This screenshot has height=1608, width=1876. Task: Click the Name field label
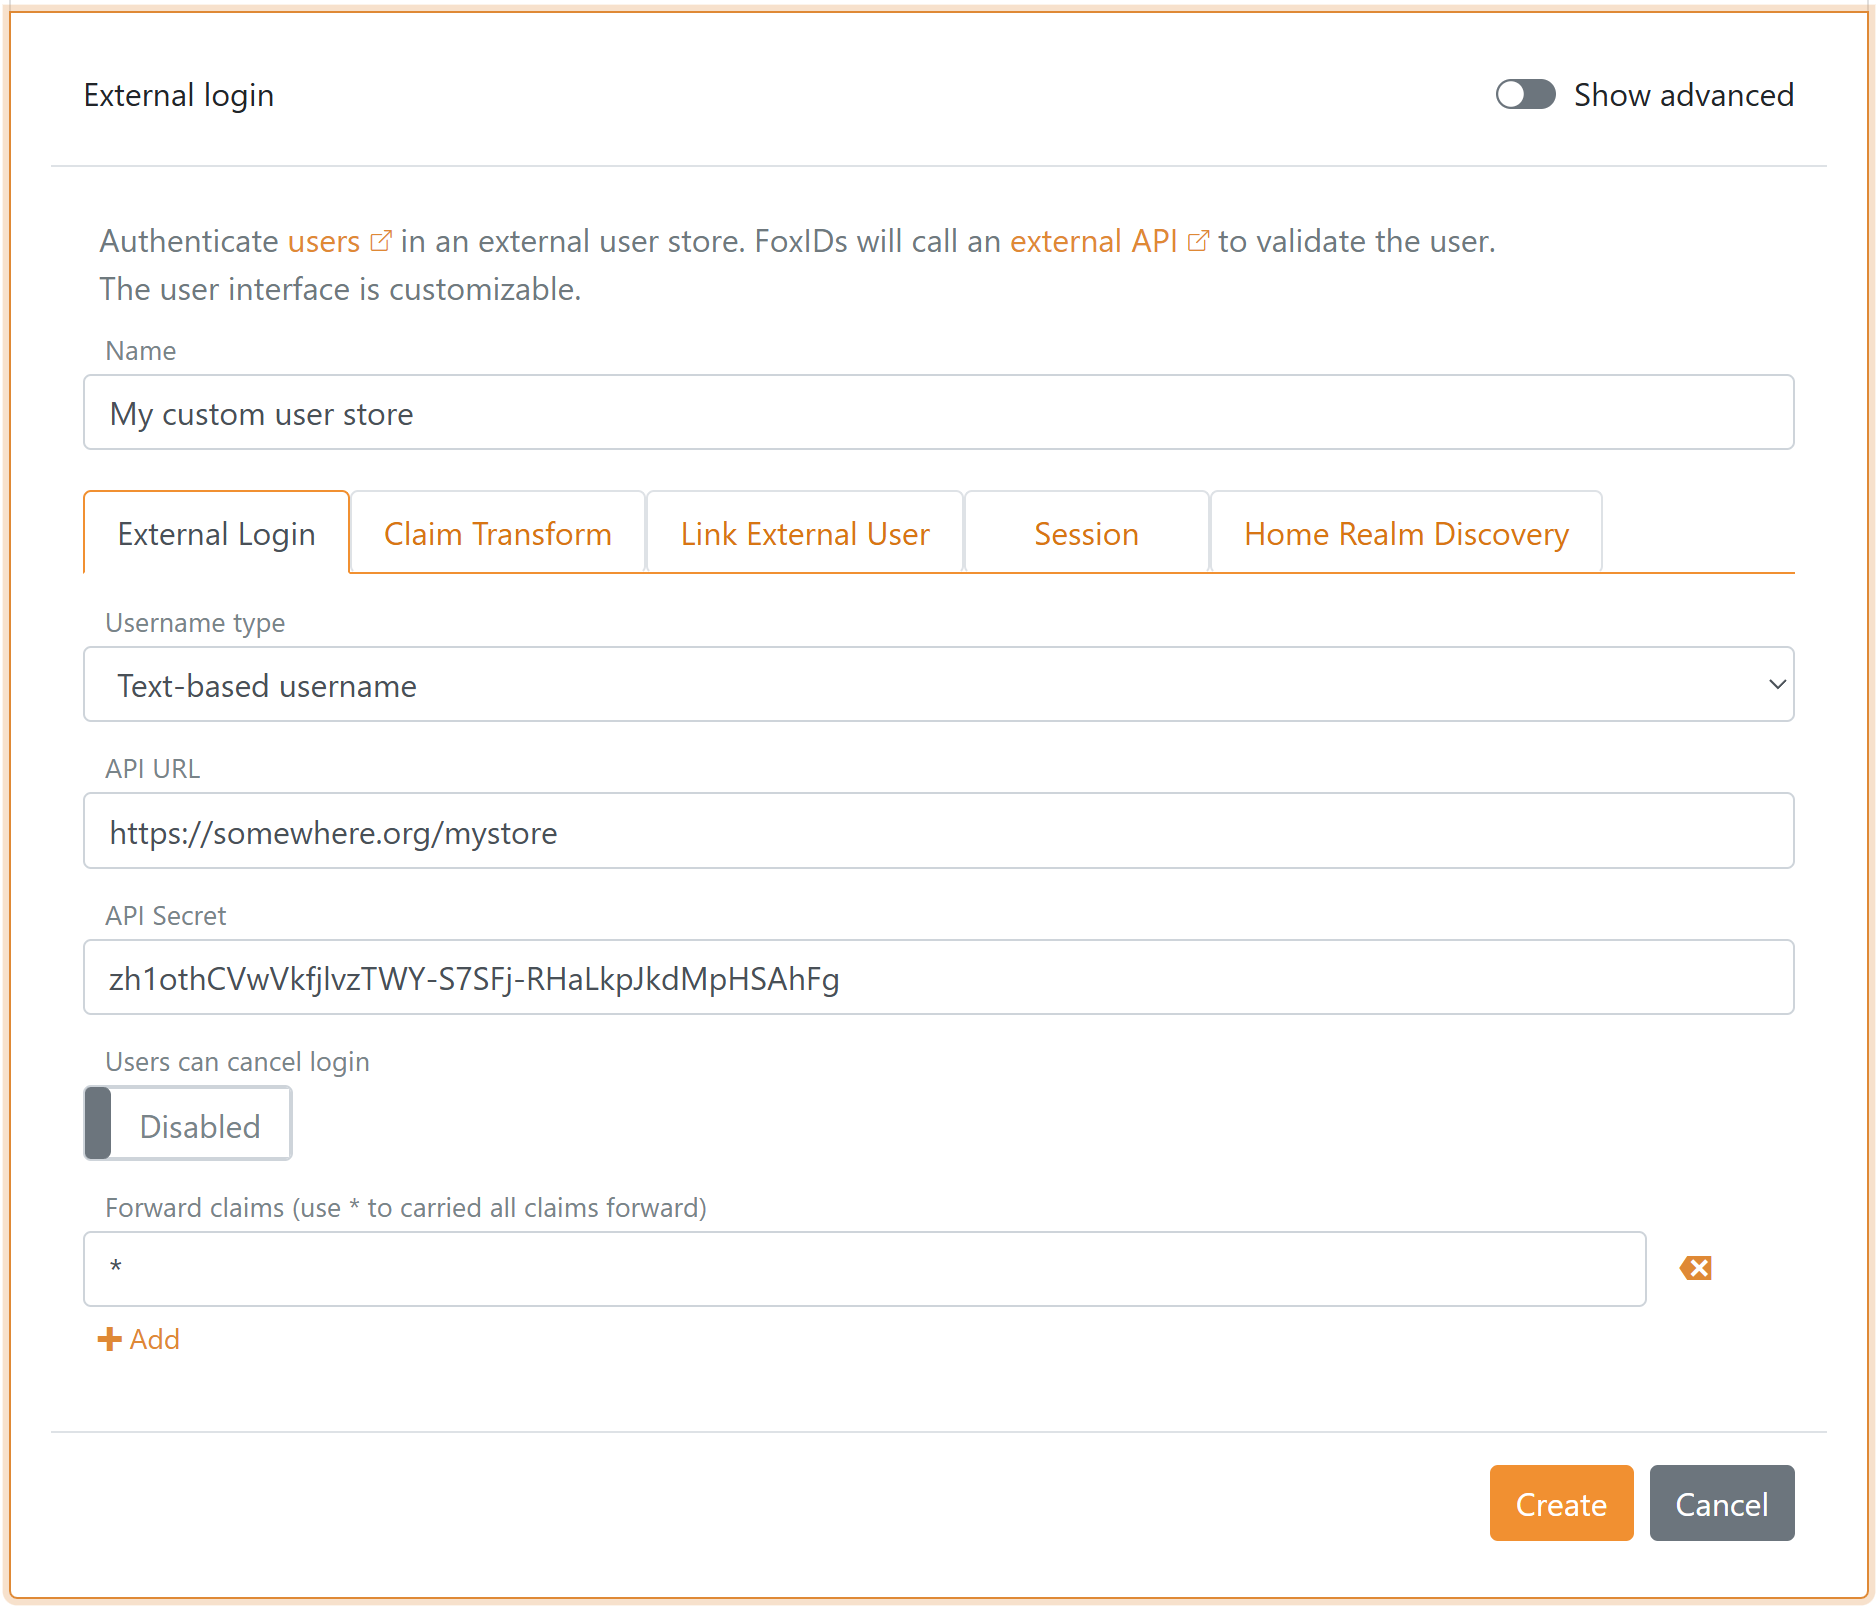pos(141,351)
